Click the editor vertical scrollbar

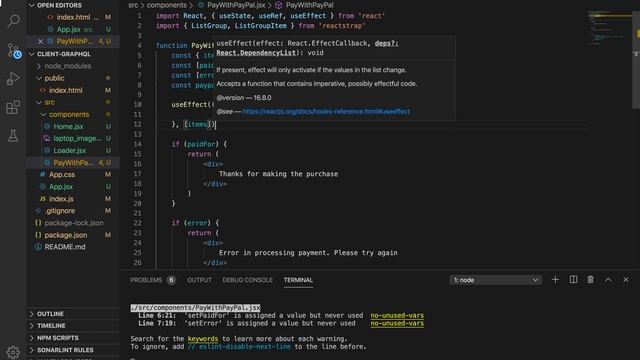pyautogui.click(x=636, y=61)
